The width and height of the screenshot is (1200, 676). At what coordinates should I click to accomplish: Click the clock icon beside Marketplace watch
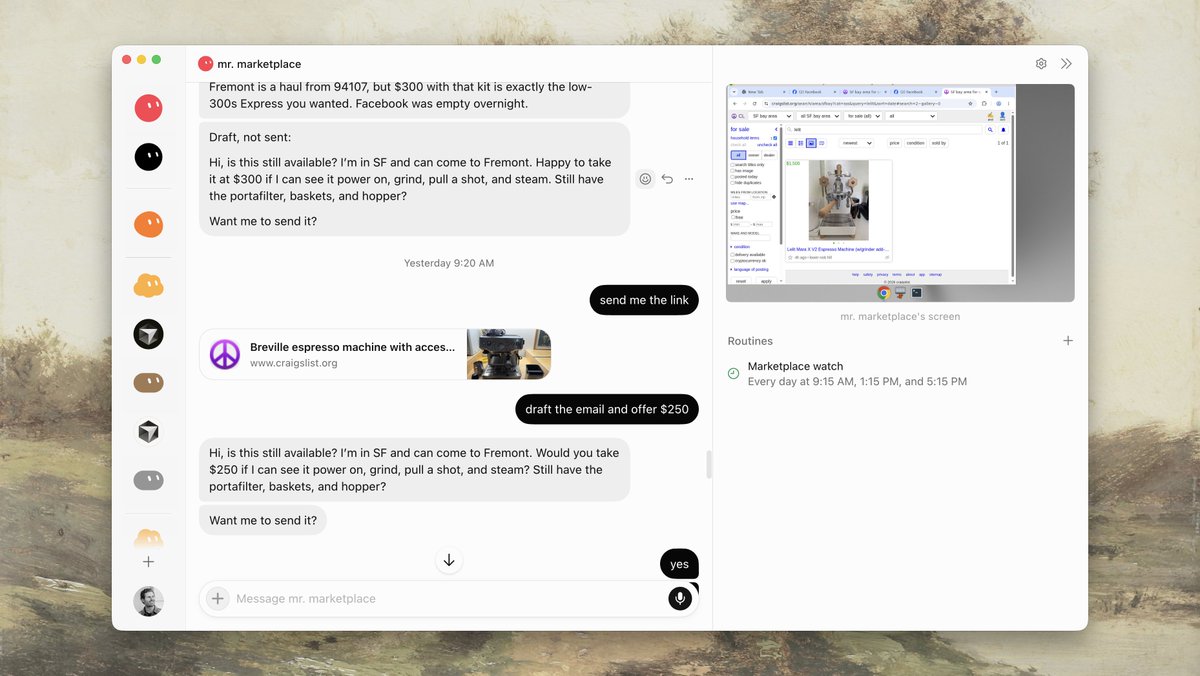coord(734,373)
